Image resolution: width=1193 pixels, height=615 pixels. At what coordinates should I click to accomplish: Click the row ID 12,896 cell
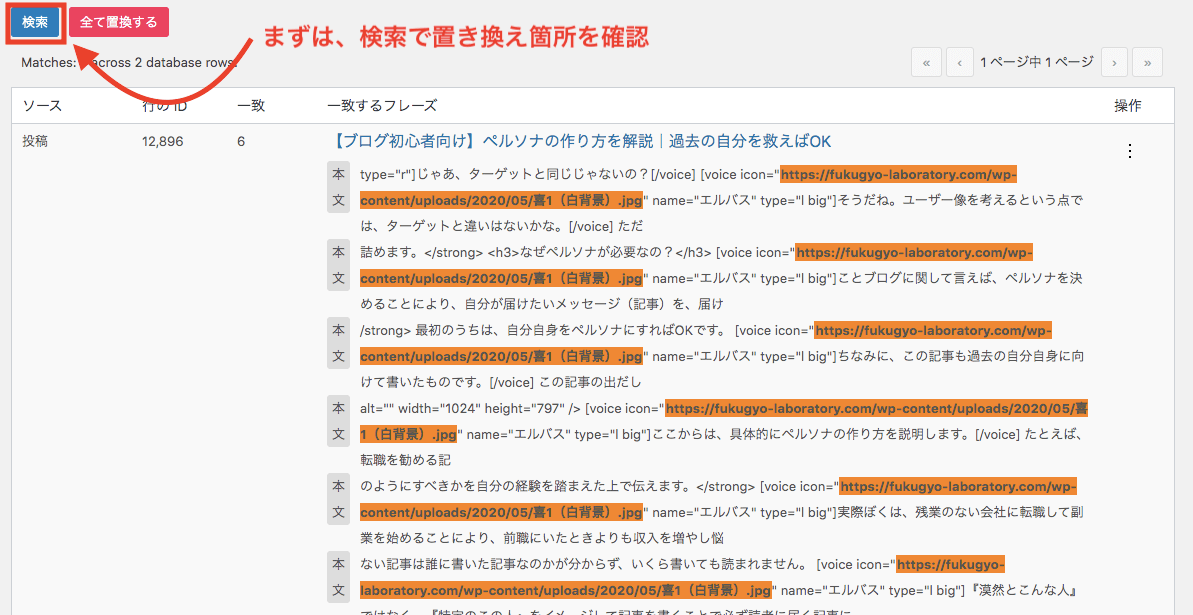coord(163,141)
